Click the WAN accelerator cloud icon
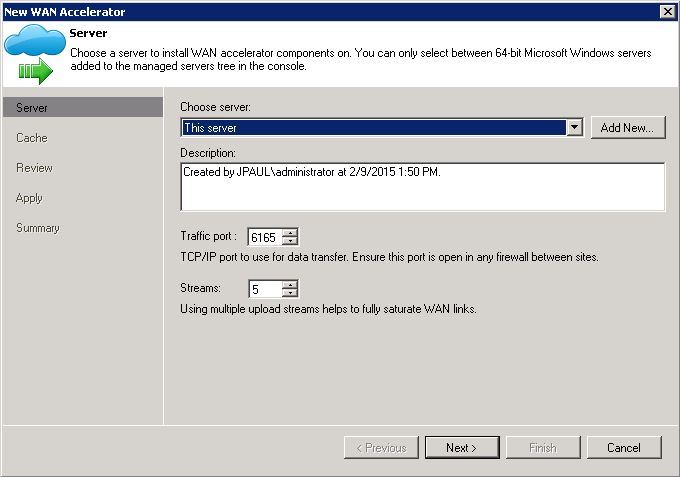 [x=34, y=54]
